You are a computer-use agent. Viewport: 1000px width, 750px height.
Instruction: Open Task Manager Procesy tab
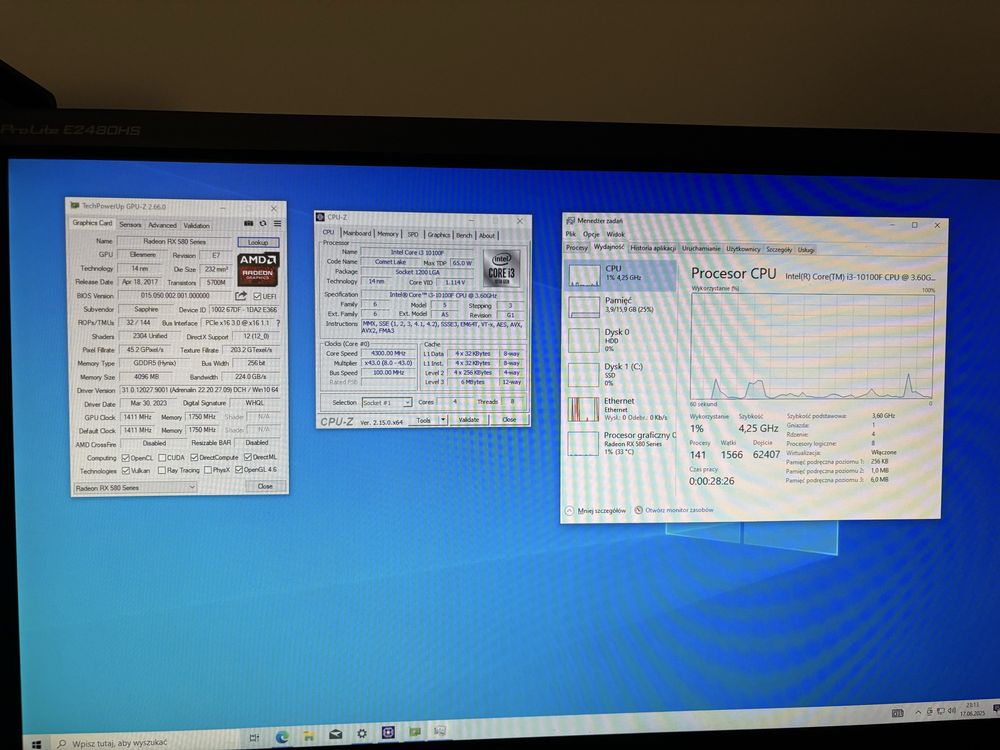[577, 247]
